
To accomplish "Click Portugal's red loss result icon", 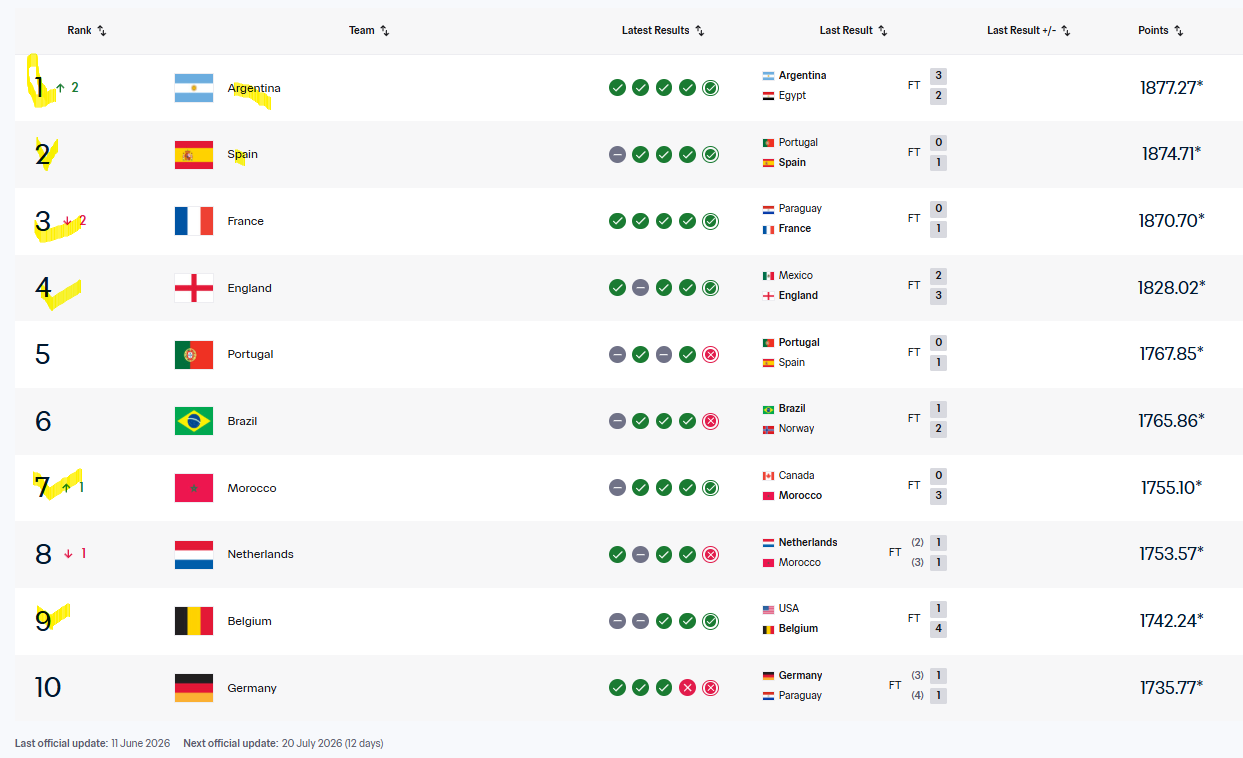I will point(711,354).
